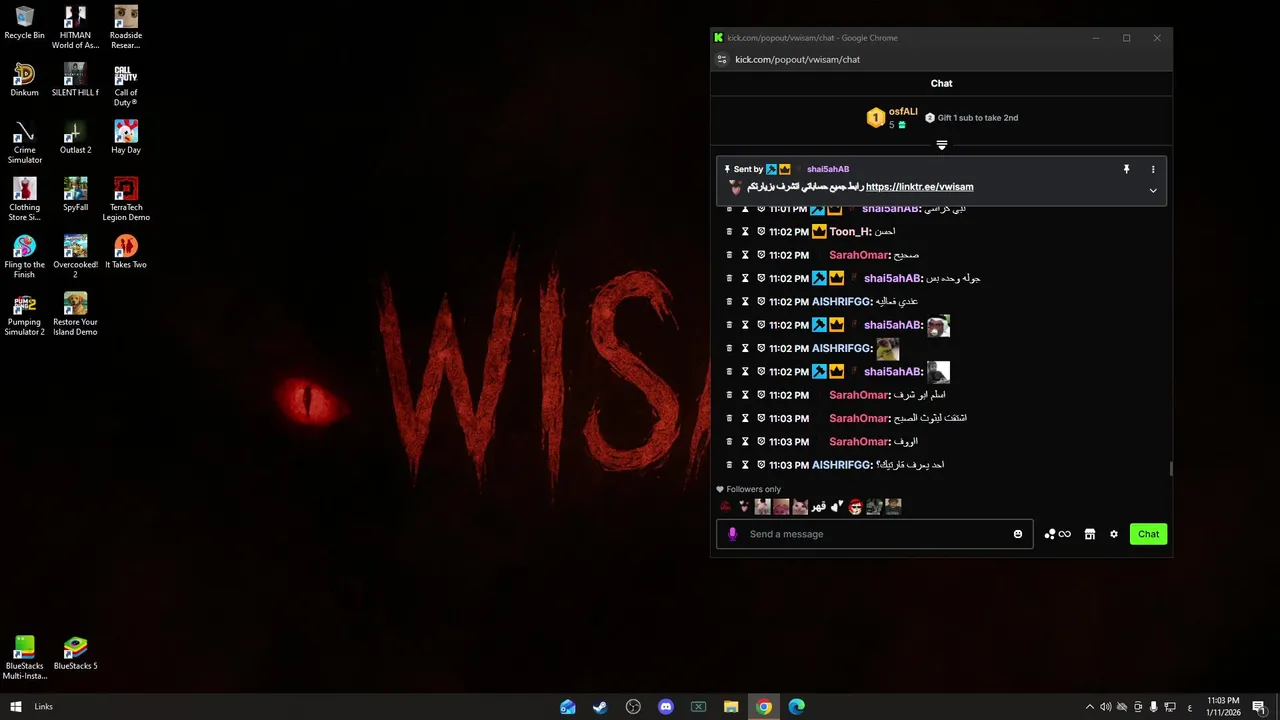The height and width of the screenshot is (720, 1280).
Task: Select the HITMAN World of Assassination desktop icon
Action: click(76, 27)
